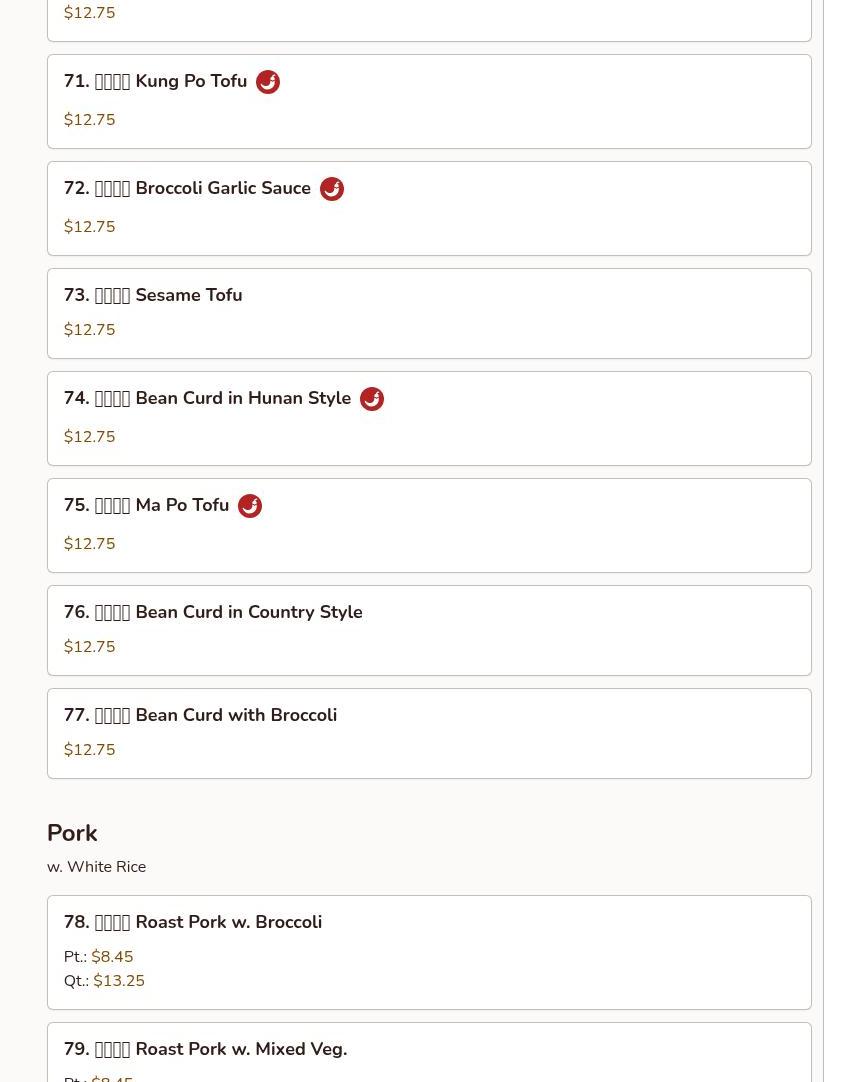Click the w. White Rice subtitle text
This screenshot has width=844, height=1082.
tap(97, 867)
